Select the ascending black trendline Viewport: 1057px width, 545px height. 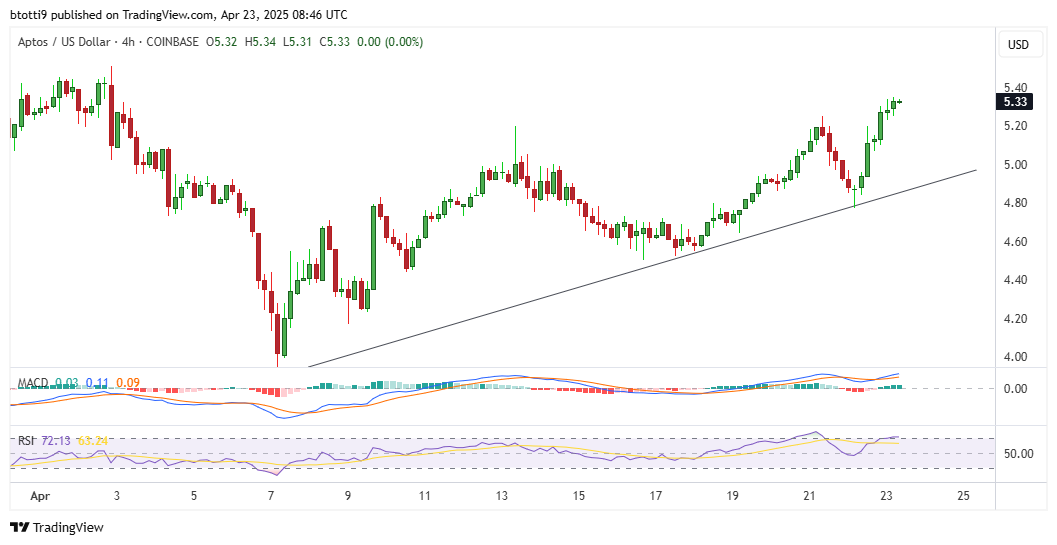(640, 268)
